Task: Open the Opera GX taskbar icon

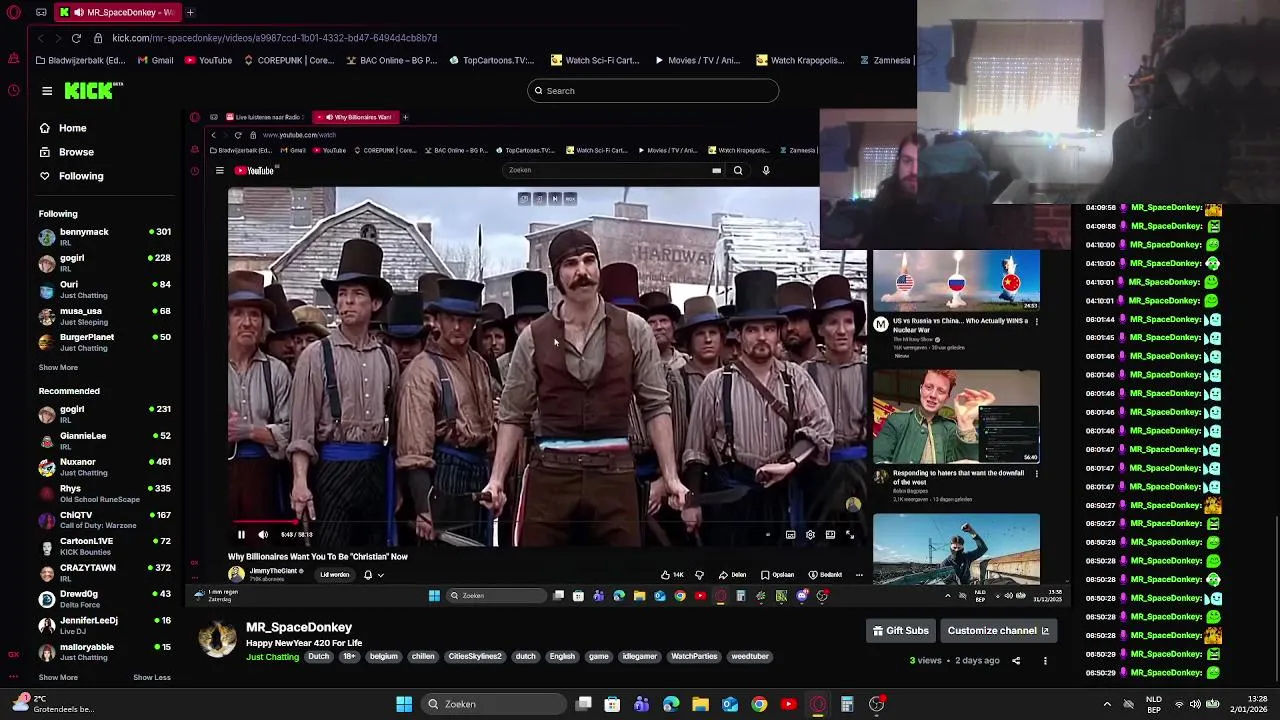Action: pyautogui.click(x=818, y=704)
